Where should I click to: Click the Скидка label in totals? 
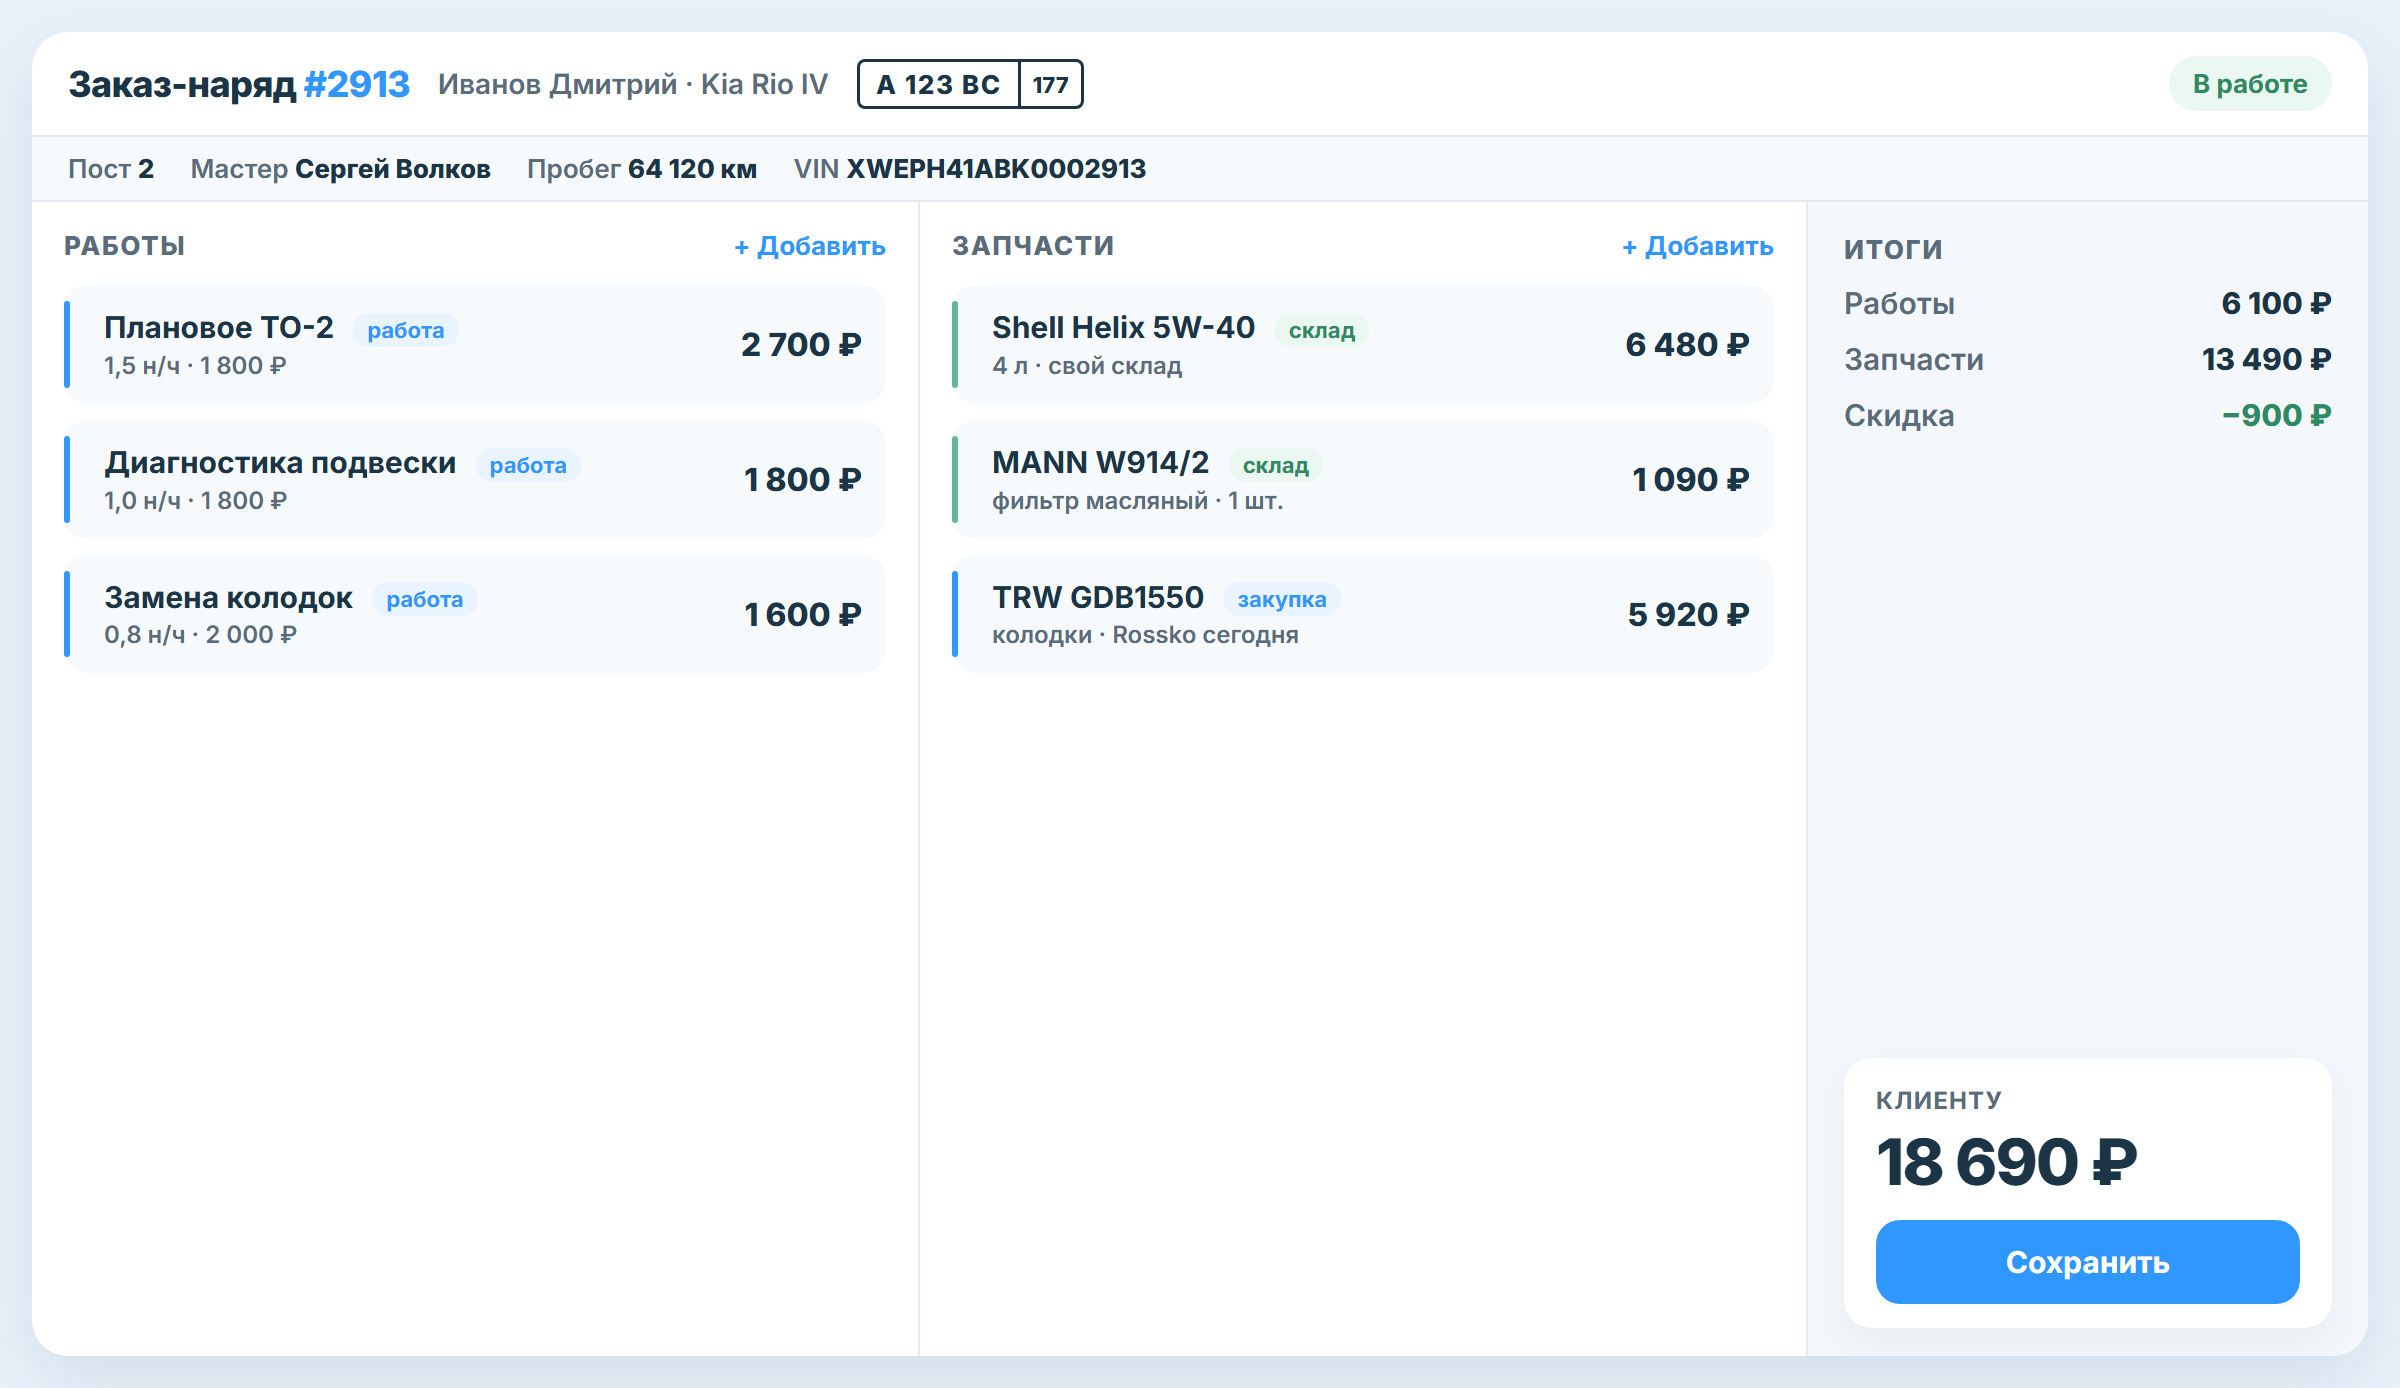click(x=1899, y=415)
